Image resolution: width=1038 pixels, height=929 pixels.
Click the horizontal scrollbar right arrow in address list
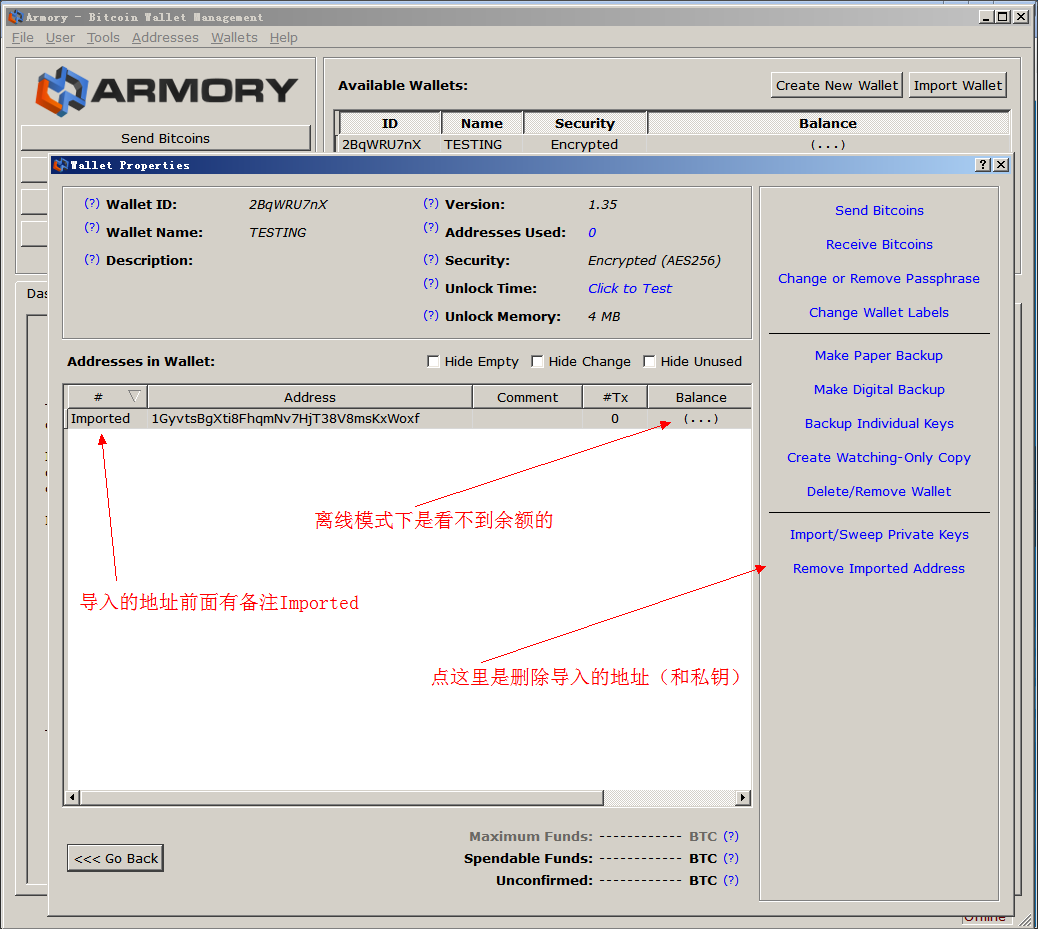tap(742, 798)
